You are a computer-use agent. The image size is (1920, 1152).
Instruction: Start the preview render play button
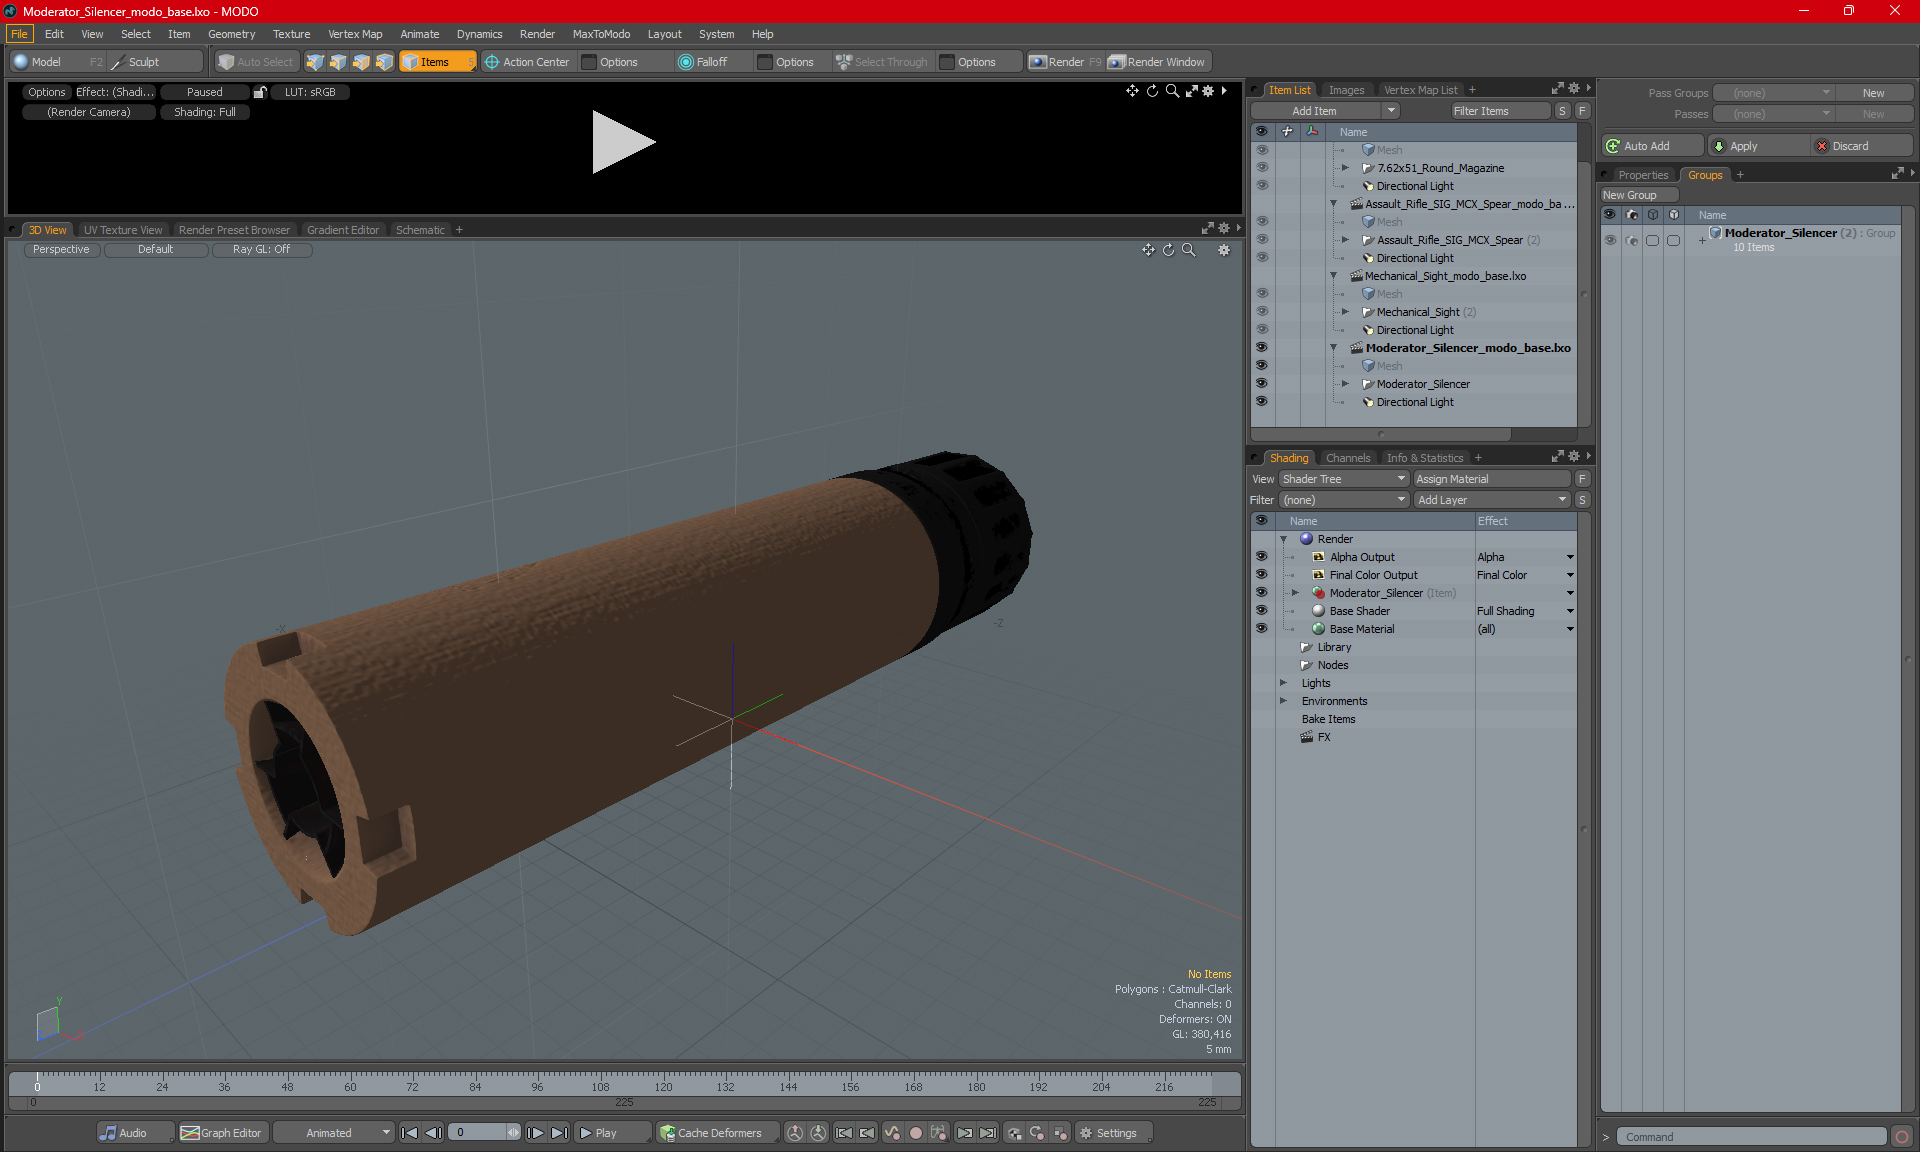[623, 142]
